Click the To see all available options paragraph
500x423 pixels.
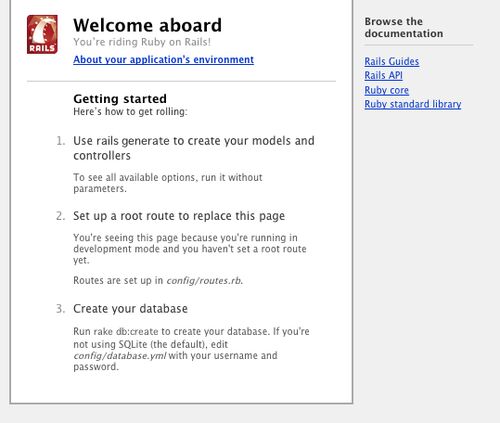(x=168, y=183)
